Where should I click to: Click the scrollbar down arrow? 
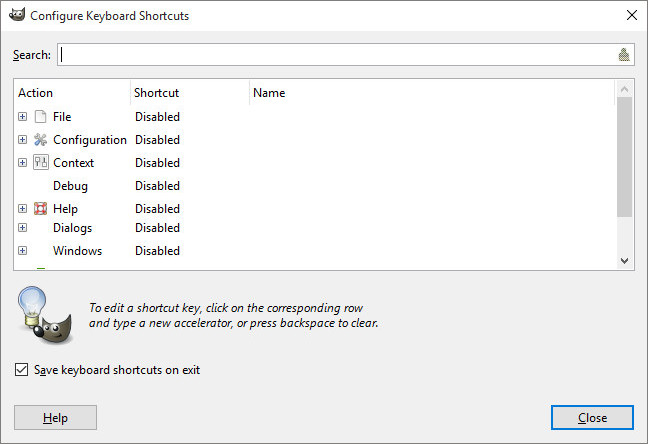(625, 260)
